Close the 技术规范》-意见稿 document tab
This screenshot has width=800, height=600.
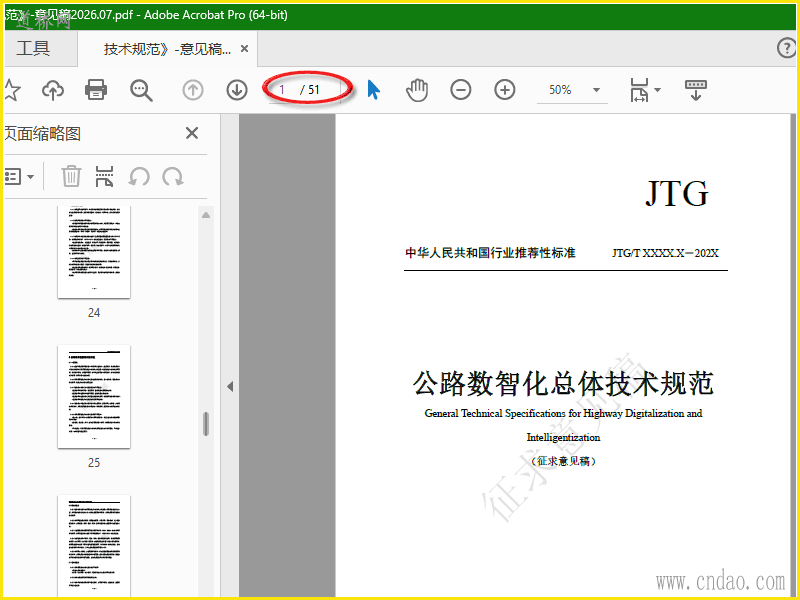click(244, 48)
